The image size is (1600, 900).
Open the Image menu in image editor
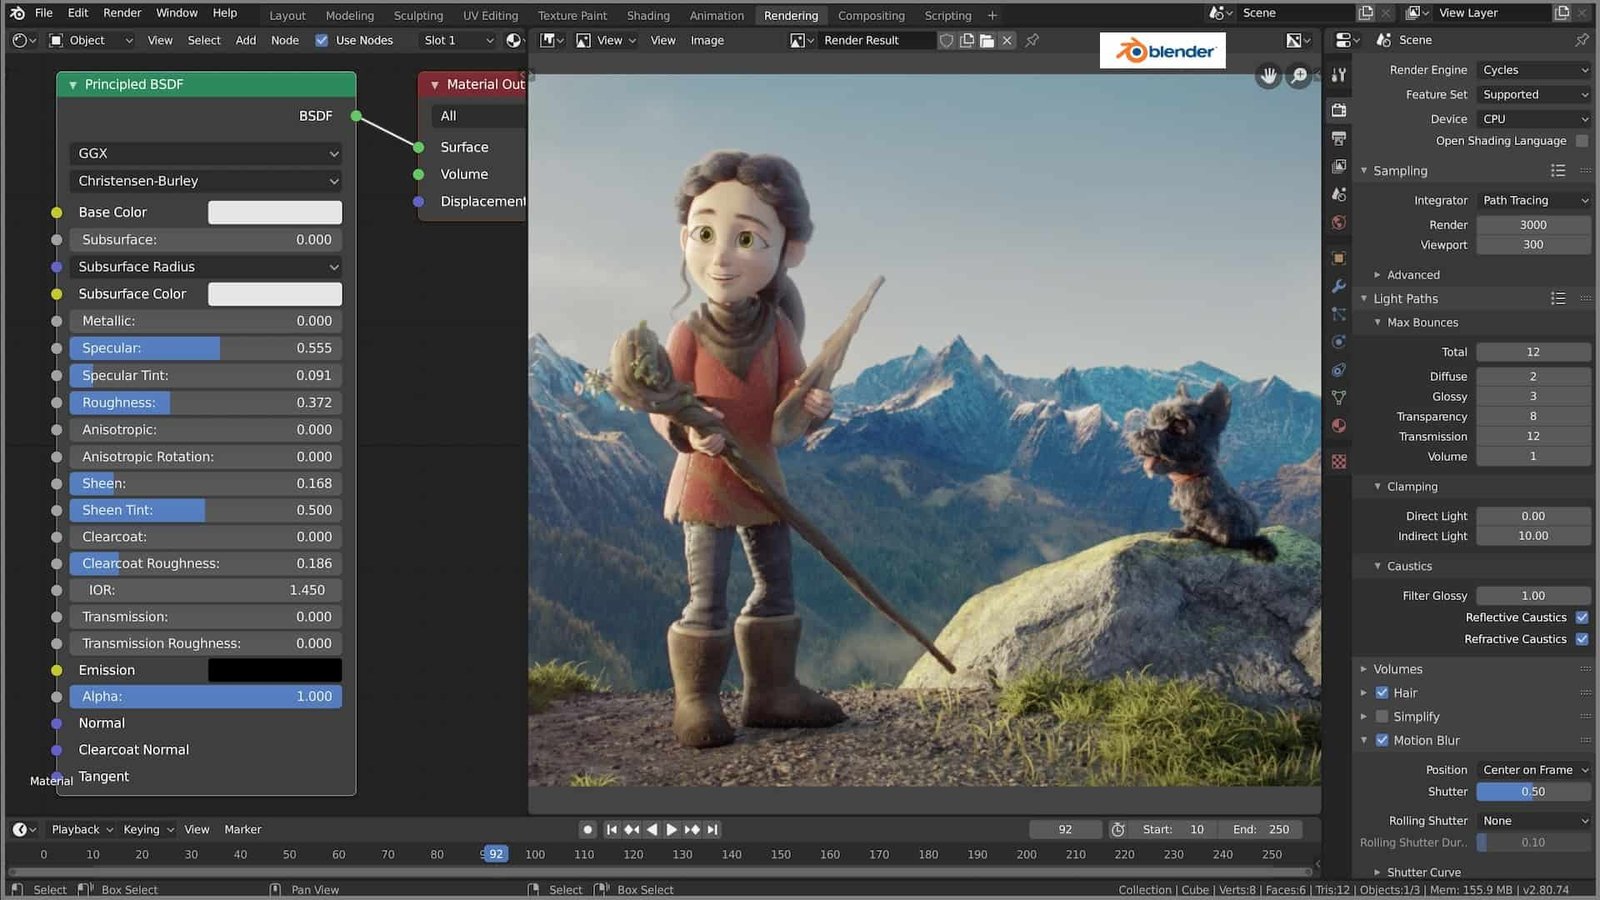[707, 40]
